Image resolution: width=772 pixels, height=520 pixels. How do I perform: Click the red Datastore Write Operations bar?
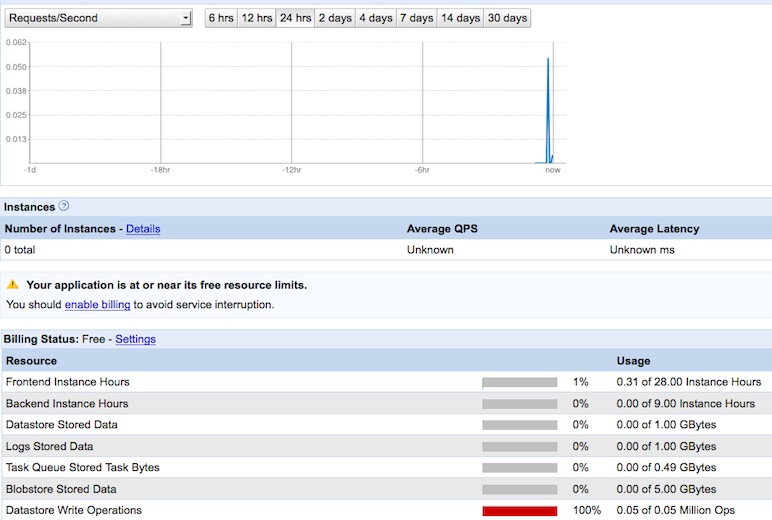519,511
